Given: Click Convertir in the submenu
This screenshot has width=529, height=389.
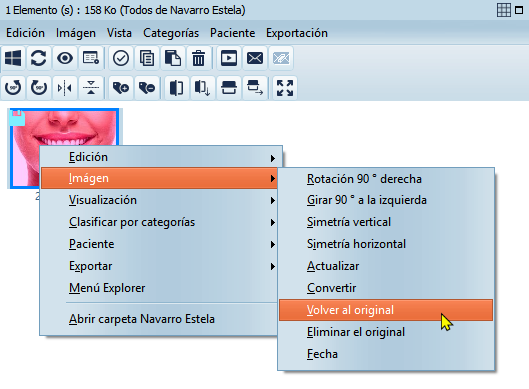Looking at the screenshot, I should pyautogui.click(x=386, y=288).
